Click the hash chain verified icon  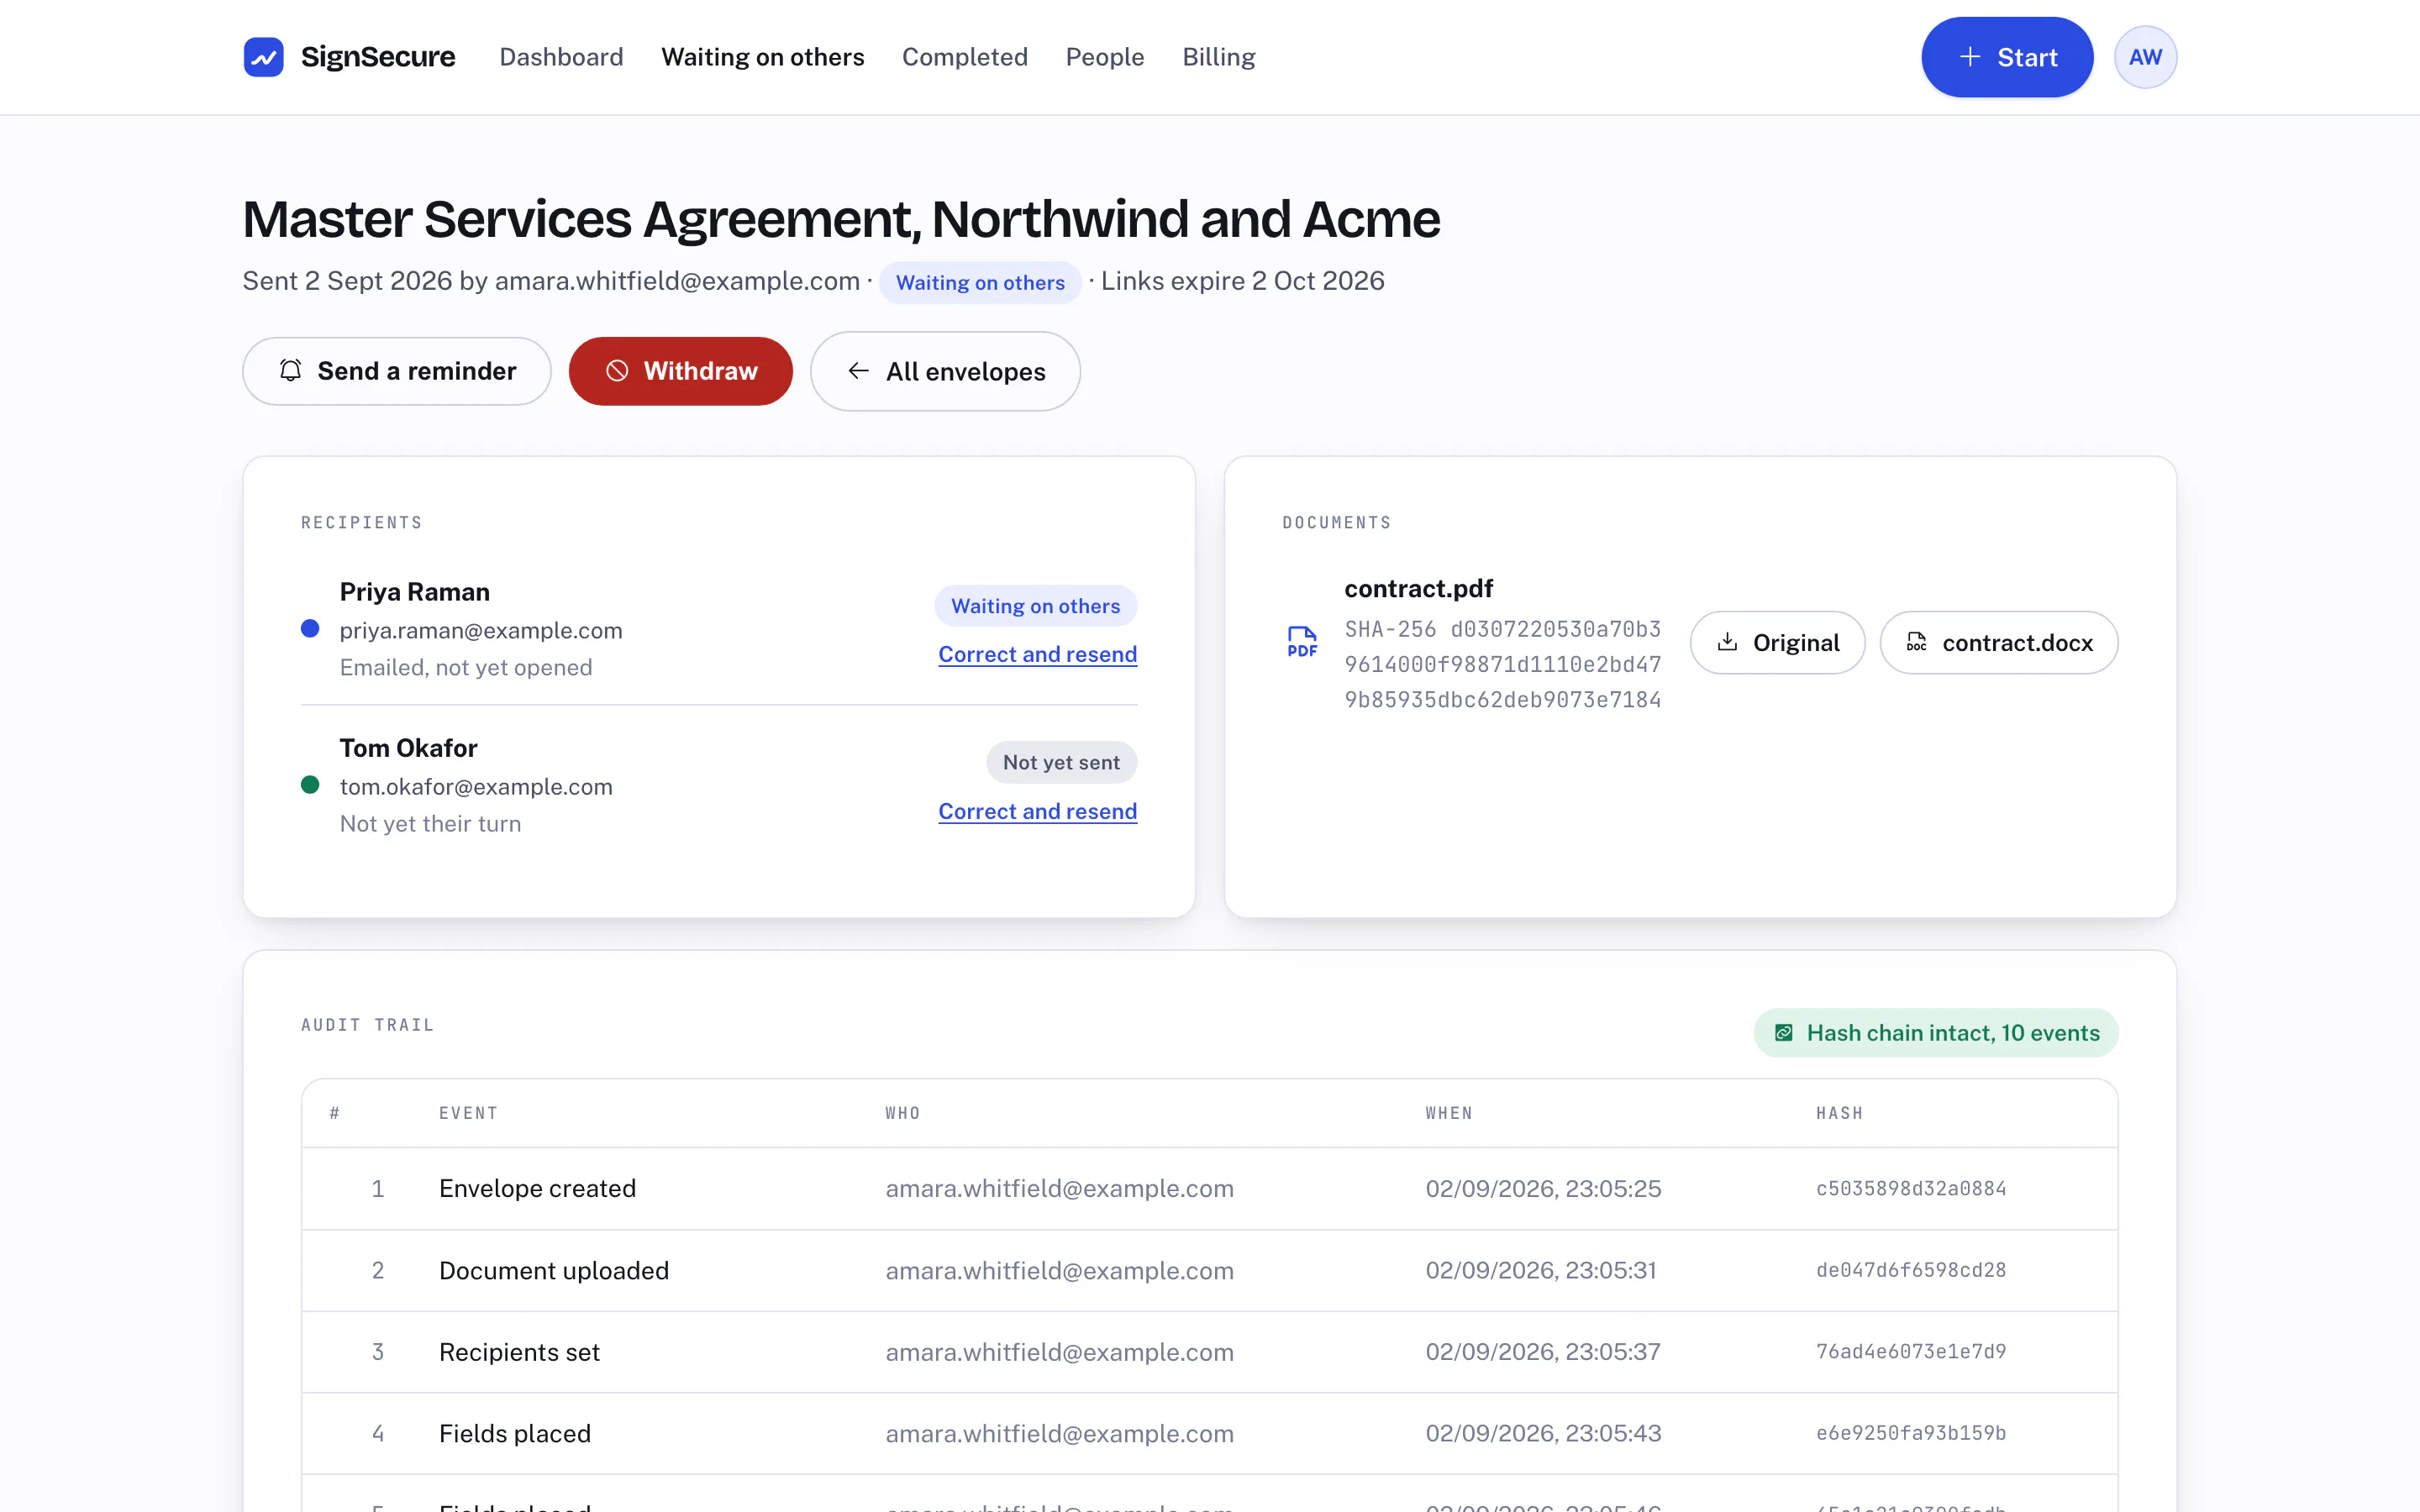click(1783, 1033)
